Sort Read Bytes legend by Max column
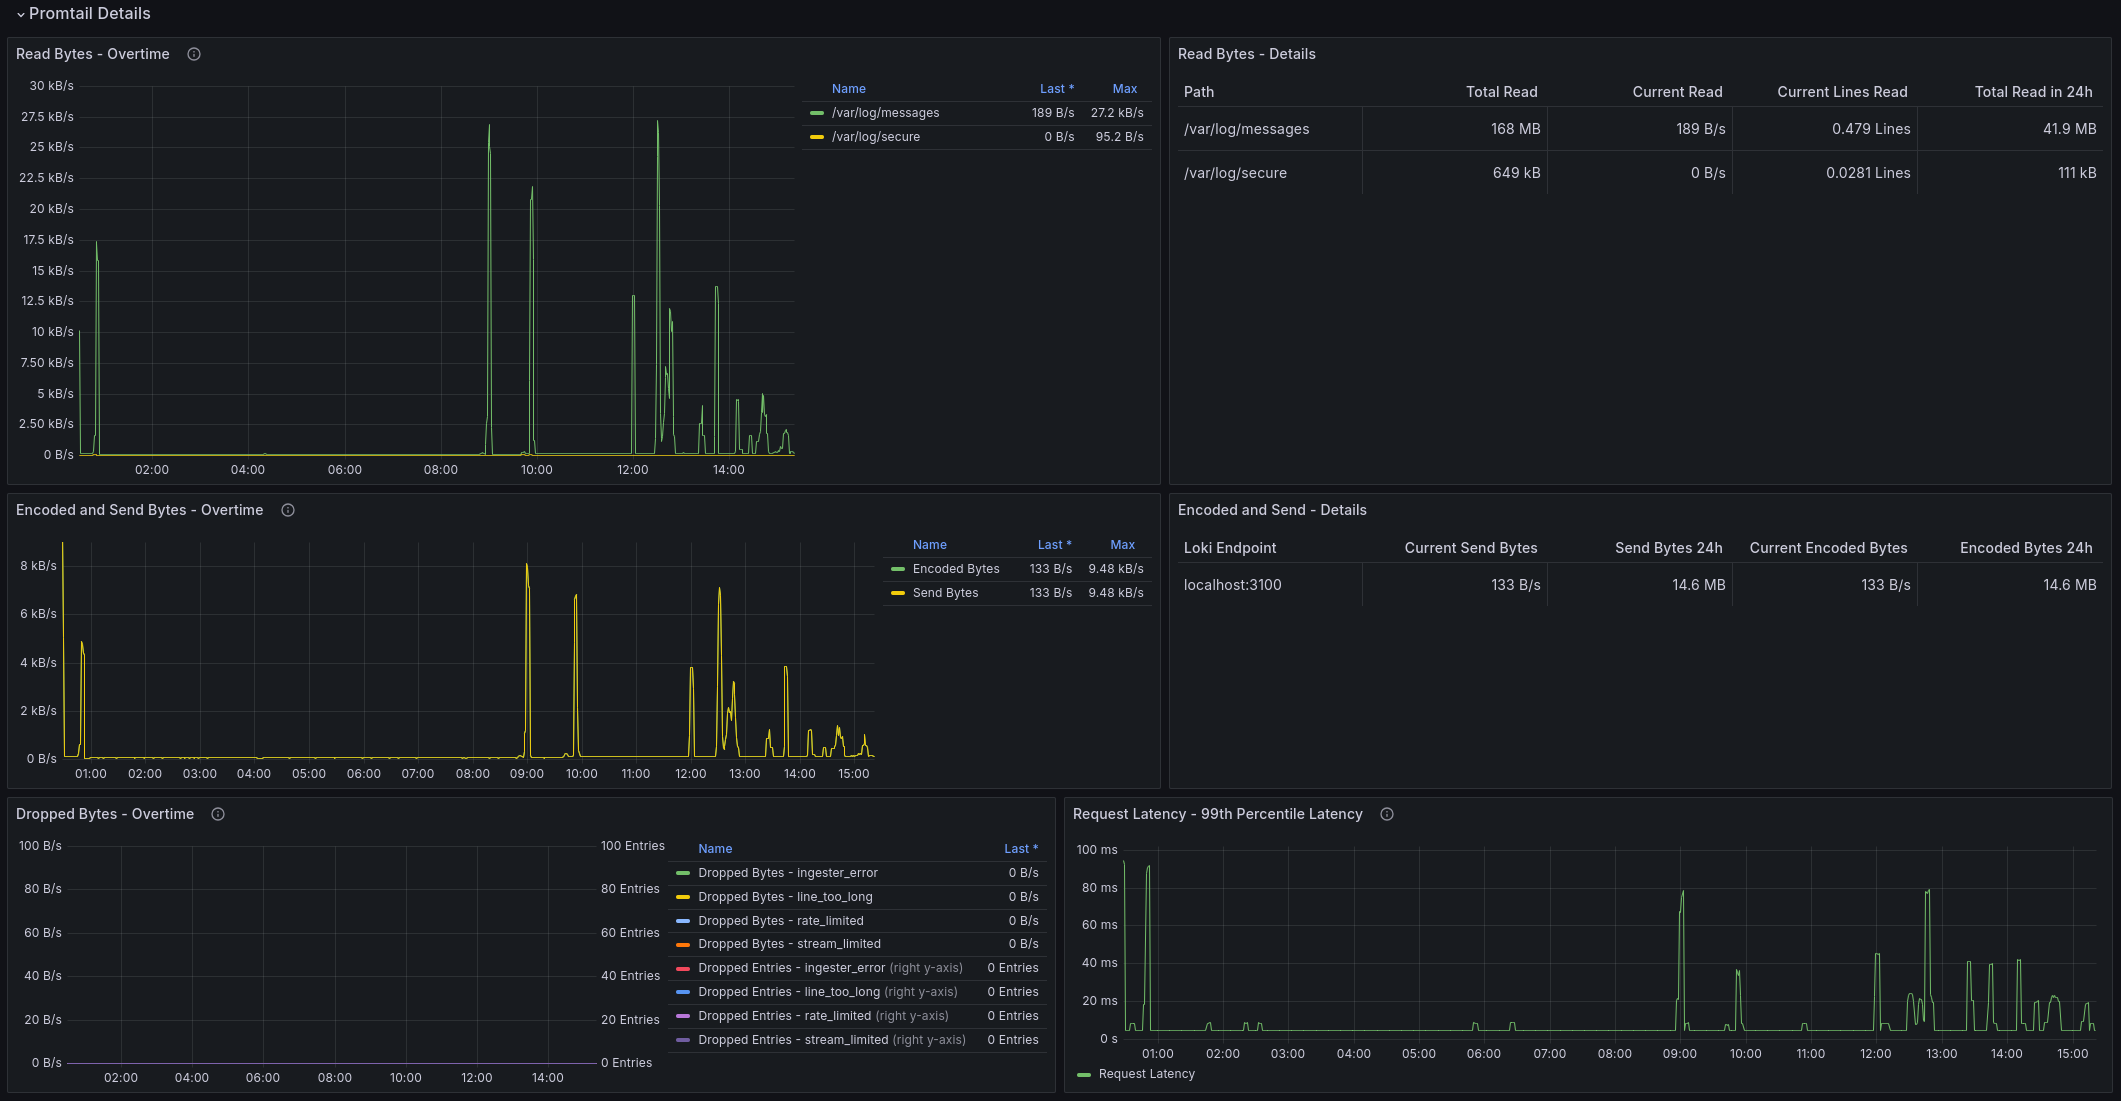The width and height of the screenshot is (2121, 1101). tap(1124, 89)
